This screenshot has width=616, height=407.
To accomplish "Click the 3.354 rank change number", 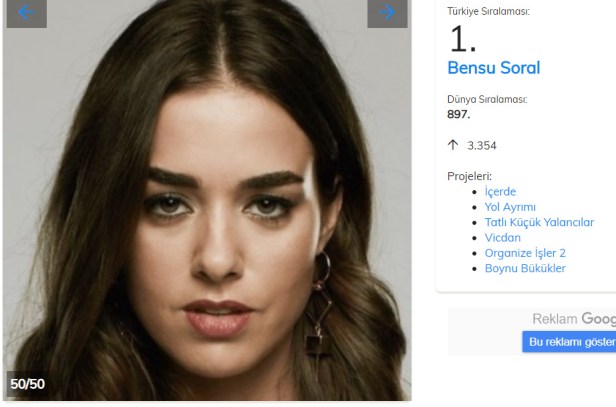I will (x=482, y=146).
